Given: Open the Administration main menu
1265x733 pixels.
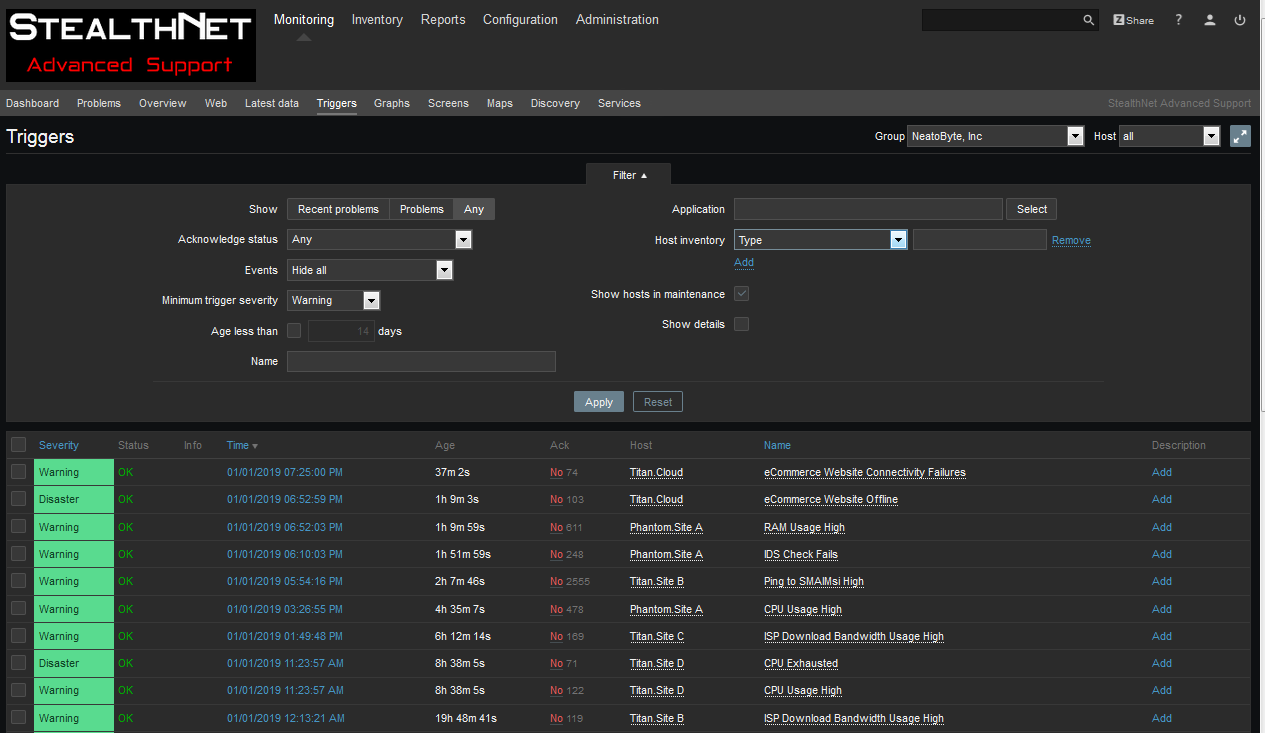Looking at the screenshot, I should coord(617,20).
